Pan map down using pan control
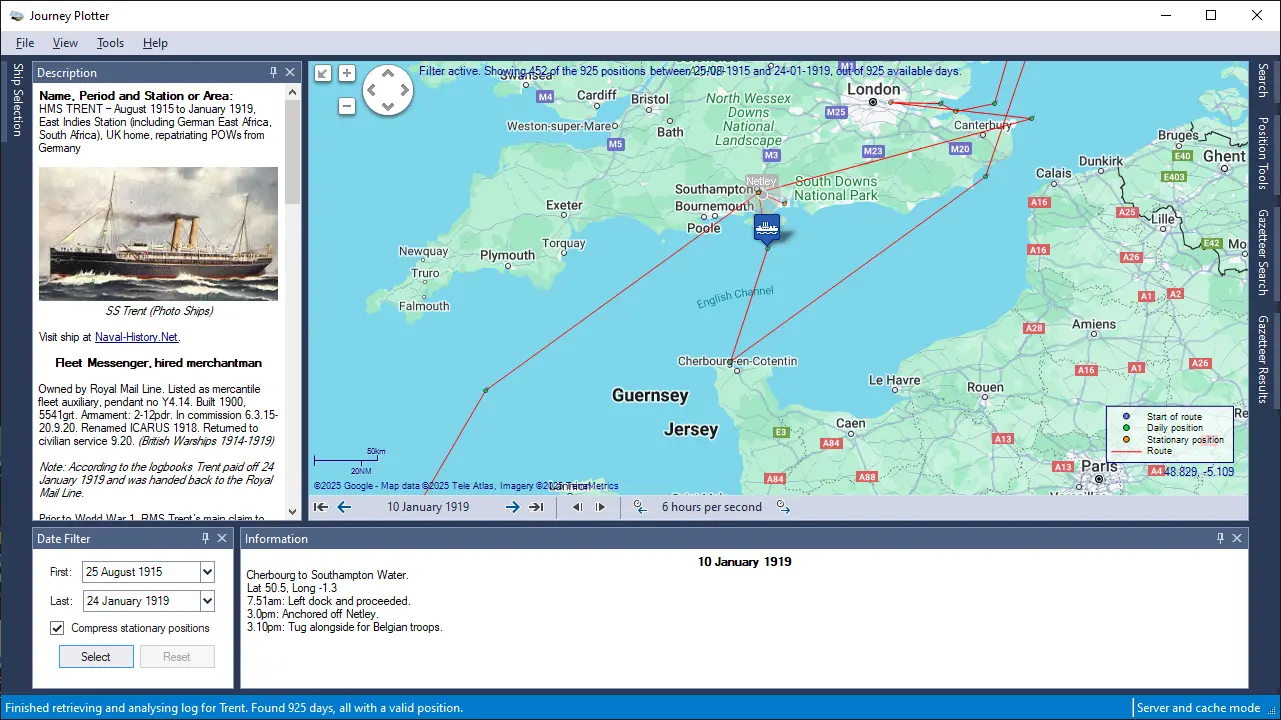The image size is (1281, 720). click(387, 107)
